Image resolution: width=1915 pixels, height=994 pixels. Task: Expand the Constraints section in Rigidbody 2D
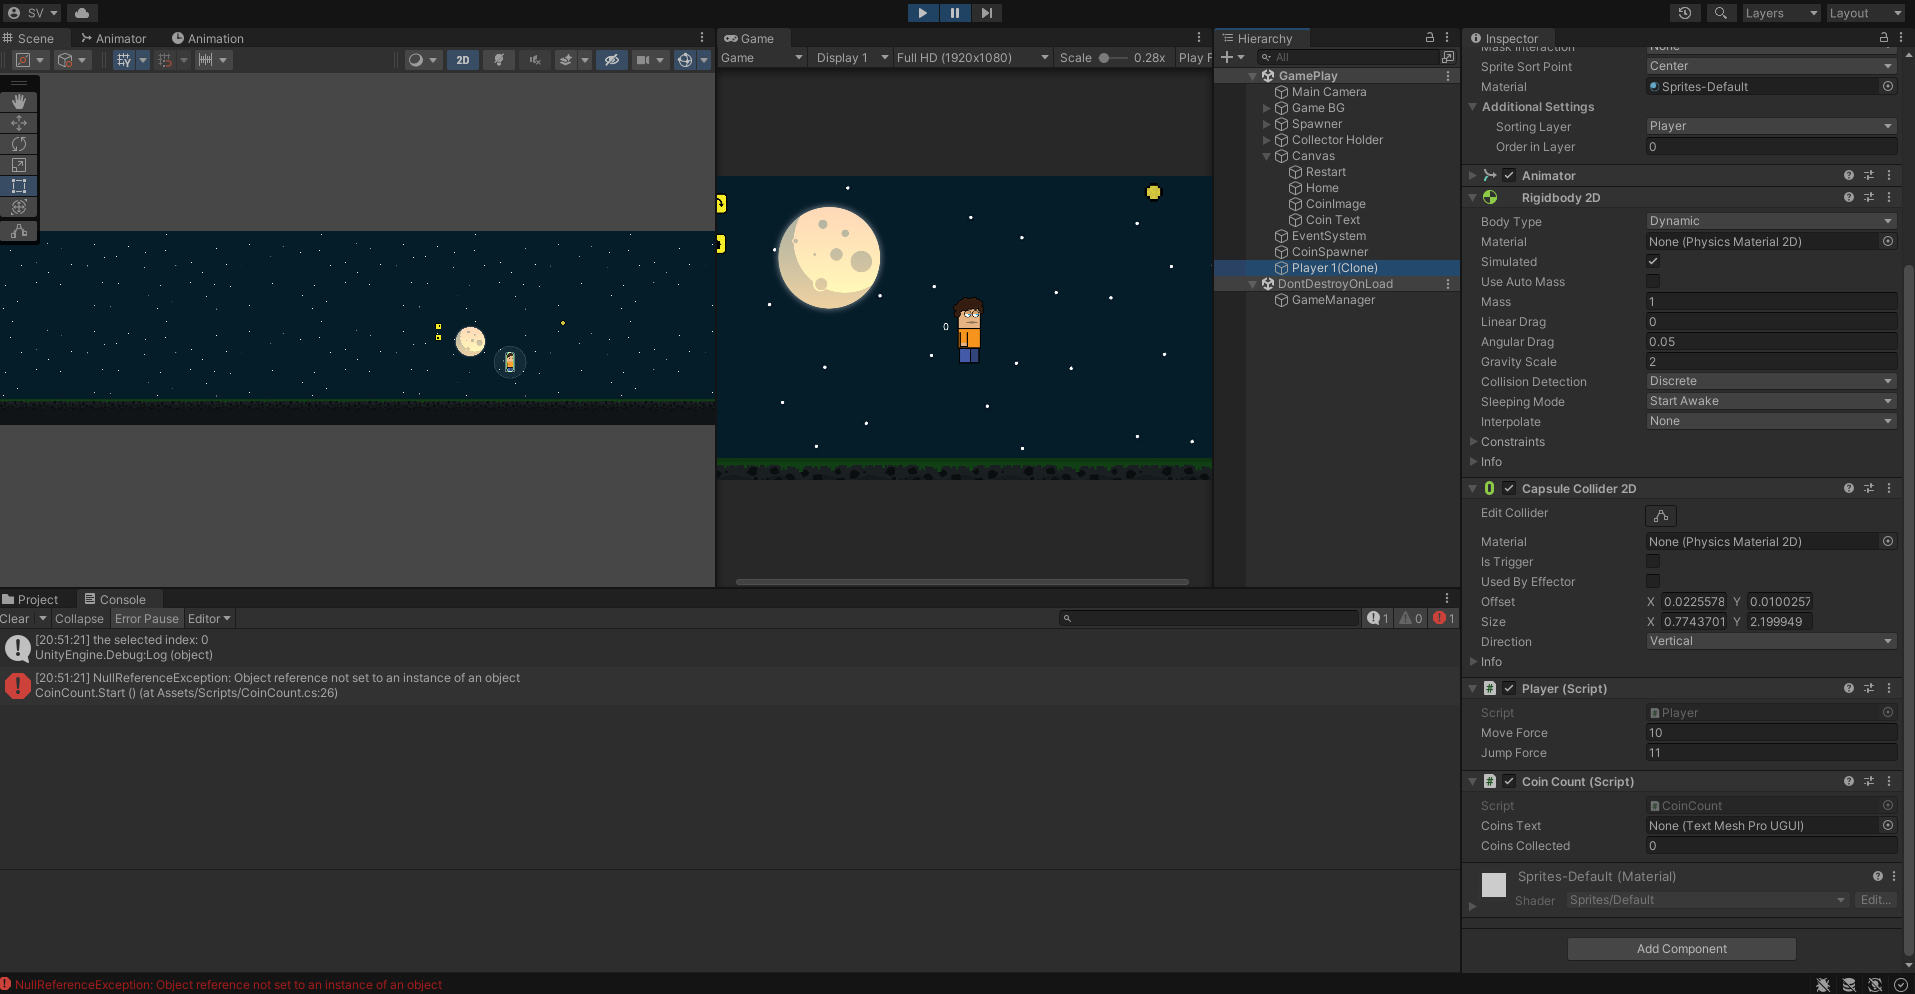pyautogui.click(x=1473, y=441)
